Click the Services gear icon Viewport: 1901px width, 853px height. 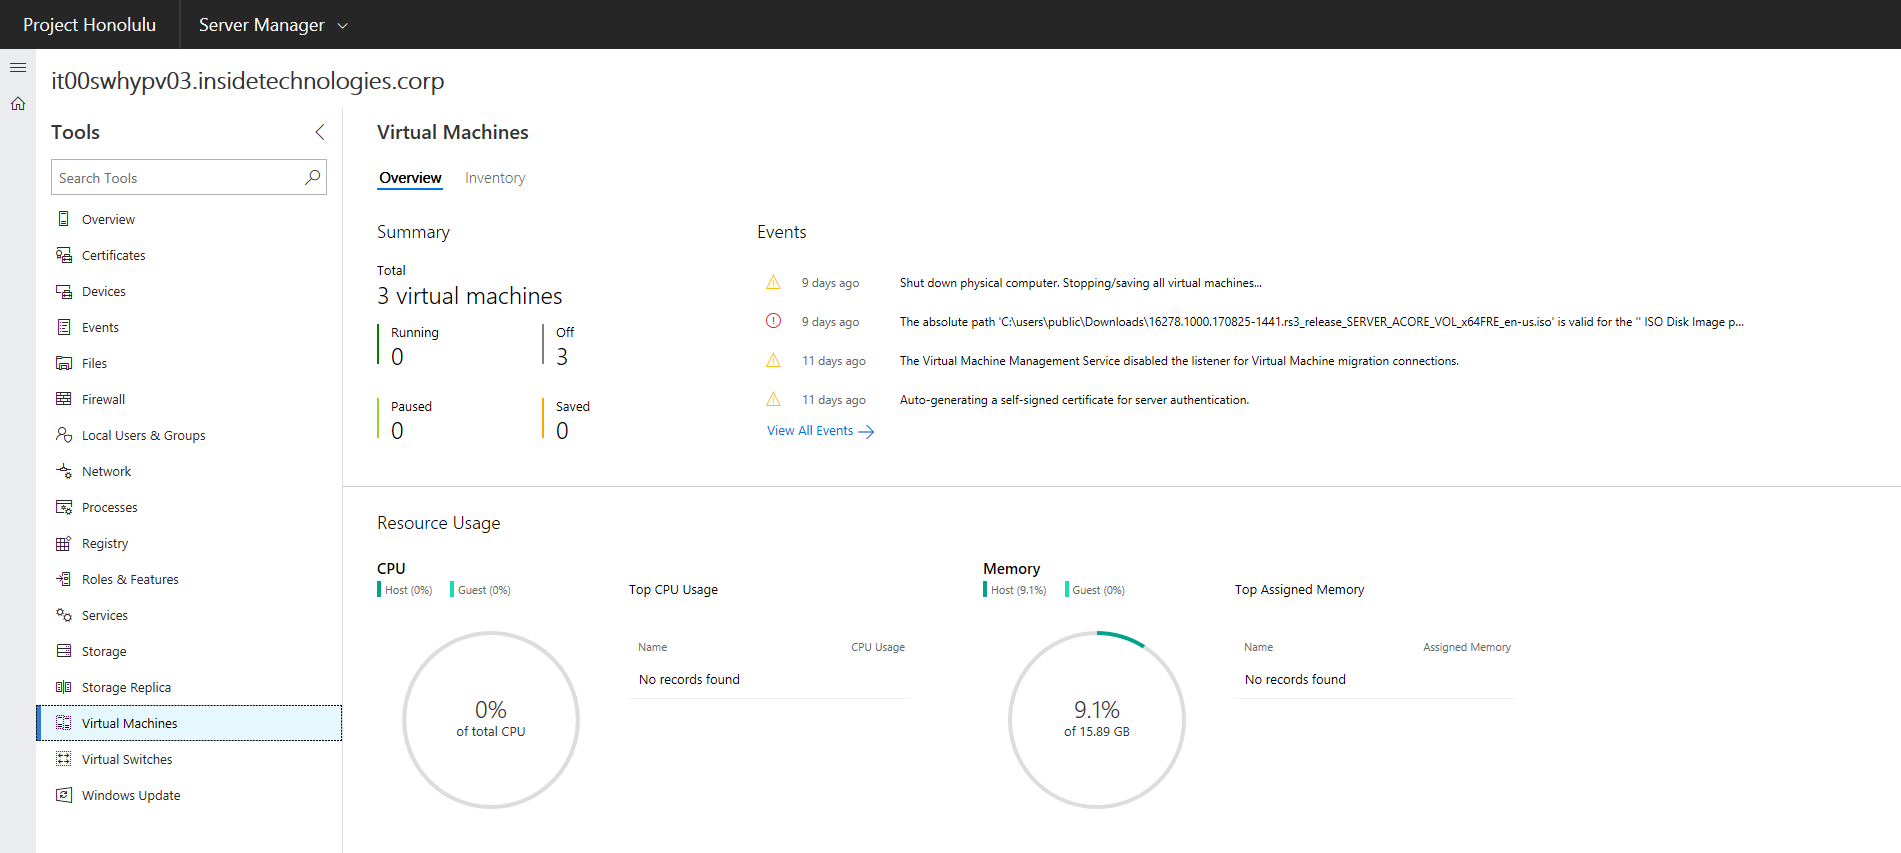pyautogui.click(x=64, y=615)
